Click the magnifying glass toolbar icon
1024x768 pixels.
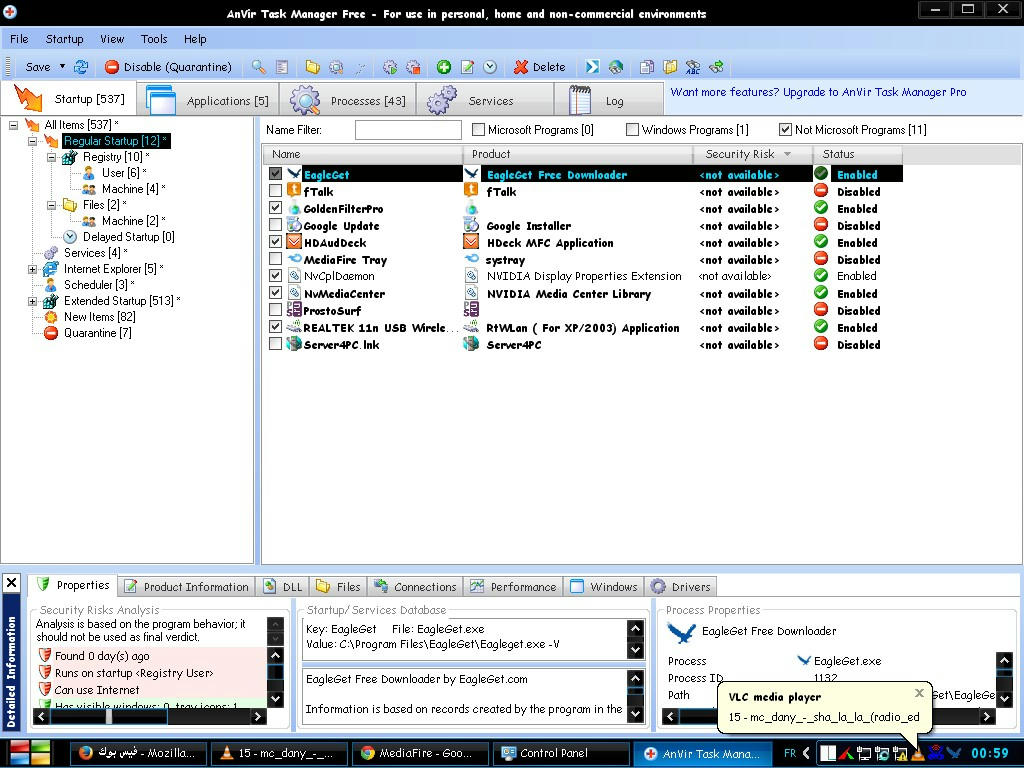click(x=259, y=67)
